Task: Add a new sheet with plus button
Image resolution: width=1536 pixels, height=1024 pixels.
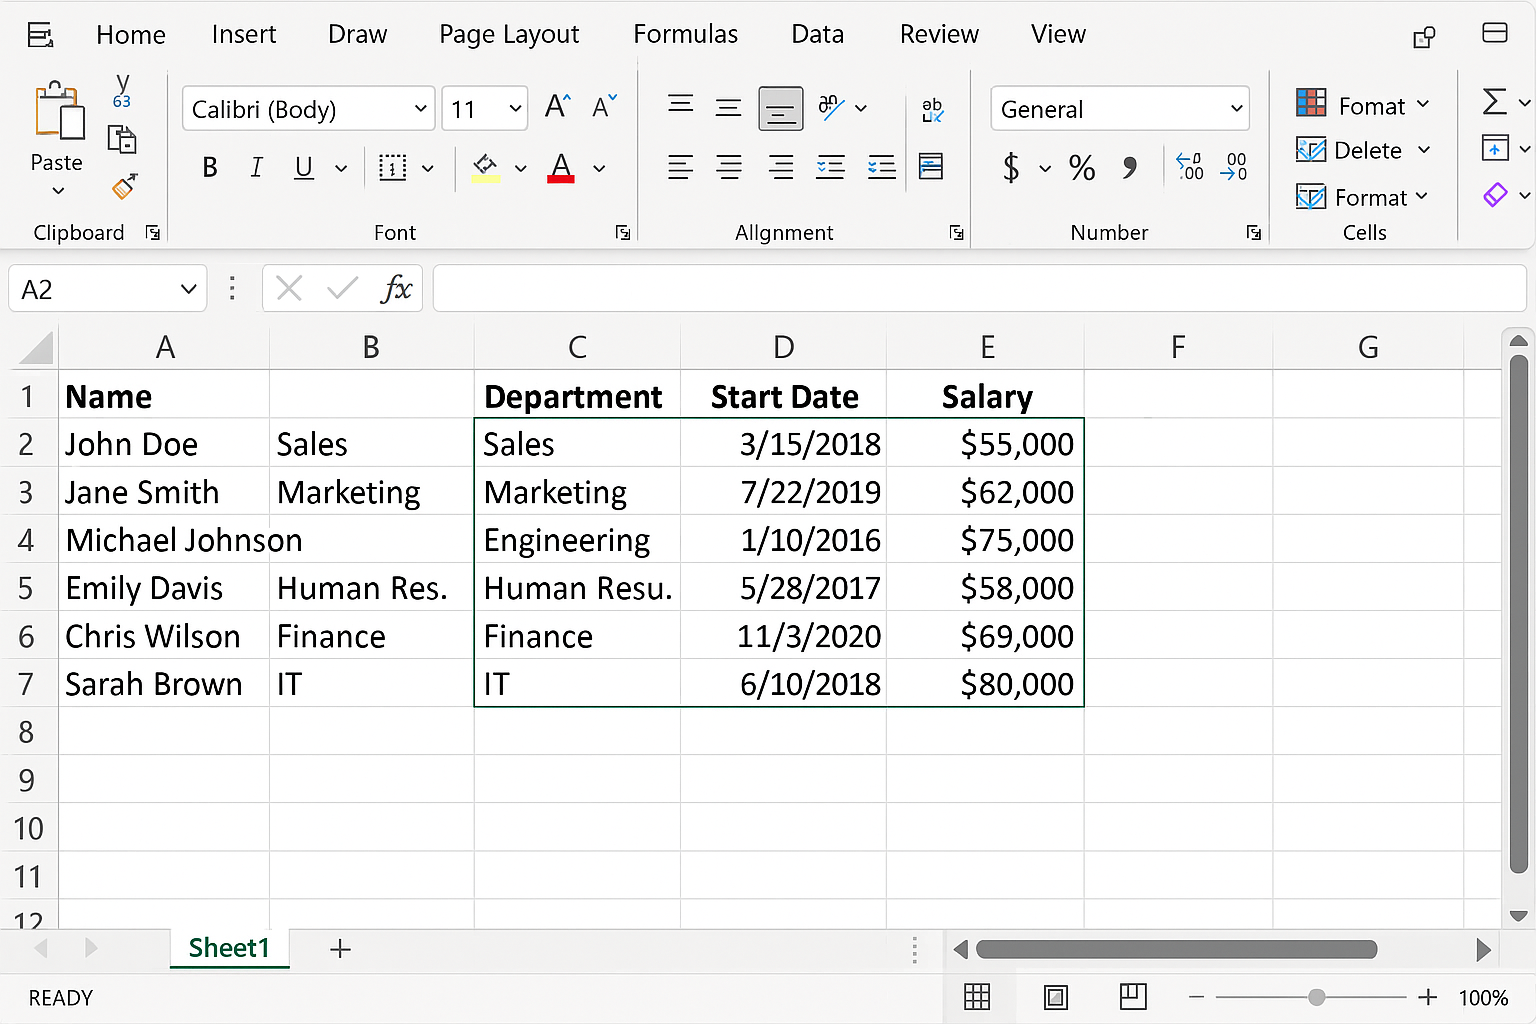Action: pos(340,949)
